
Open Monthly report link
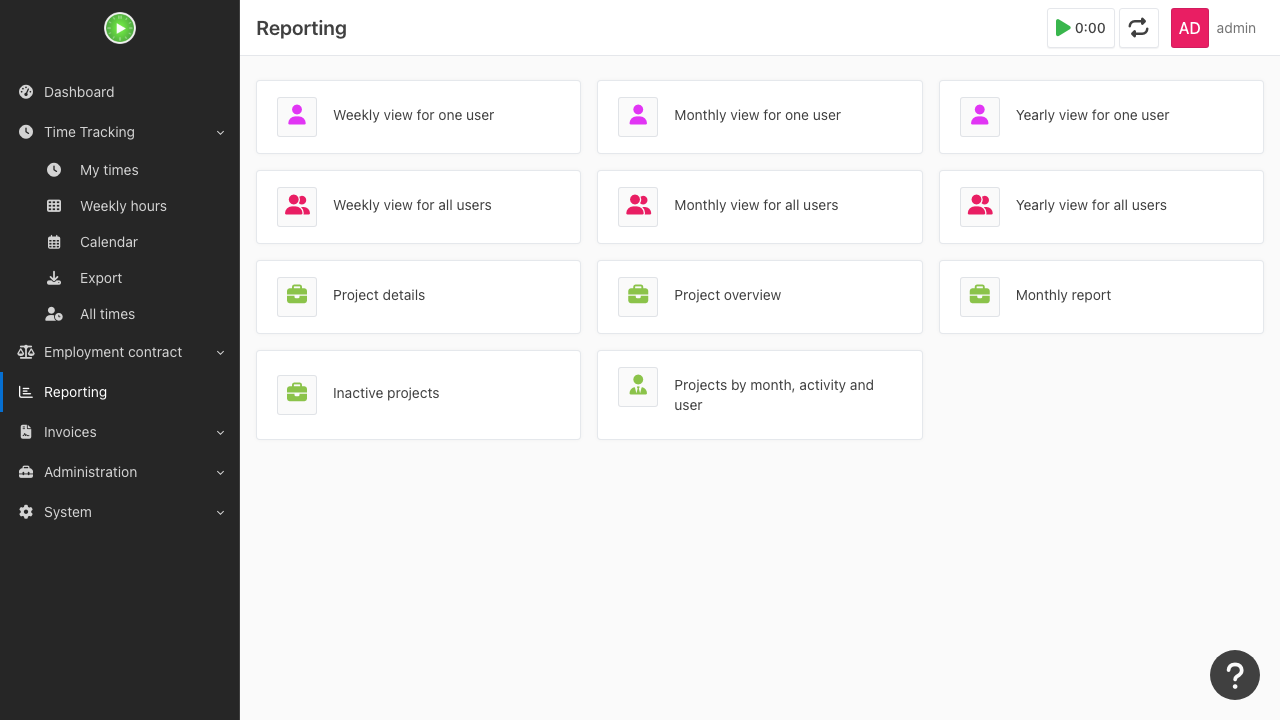pyautogui.click(x=1101, y=297)
